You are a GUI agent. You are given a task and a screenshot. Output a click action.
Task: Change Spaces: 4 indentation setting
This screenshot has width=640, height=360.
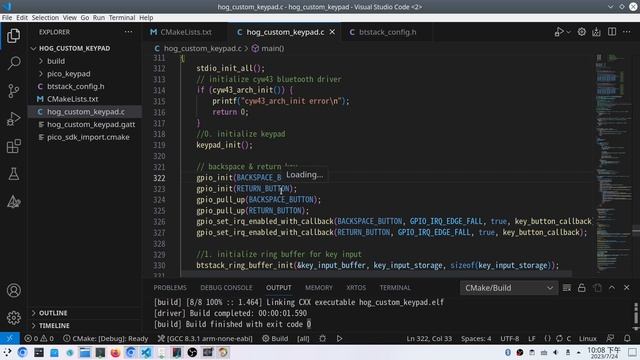tap(476, 338)
